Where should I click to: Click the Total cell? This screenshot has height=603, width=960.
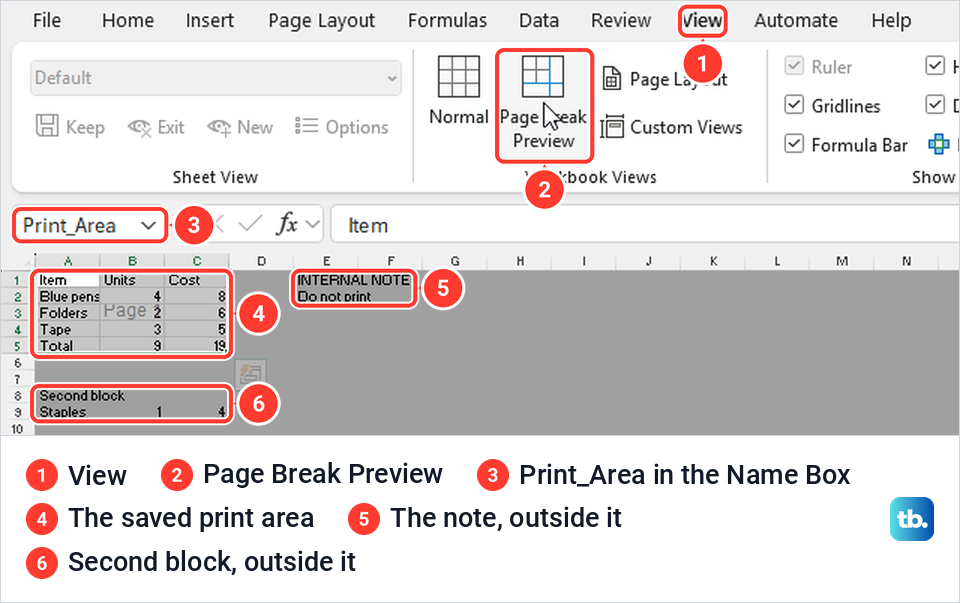pyautogui.click(x=68, y=346)
